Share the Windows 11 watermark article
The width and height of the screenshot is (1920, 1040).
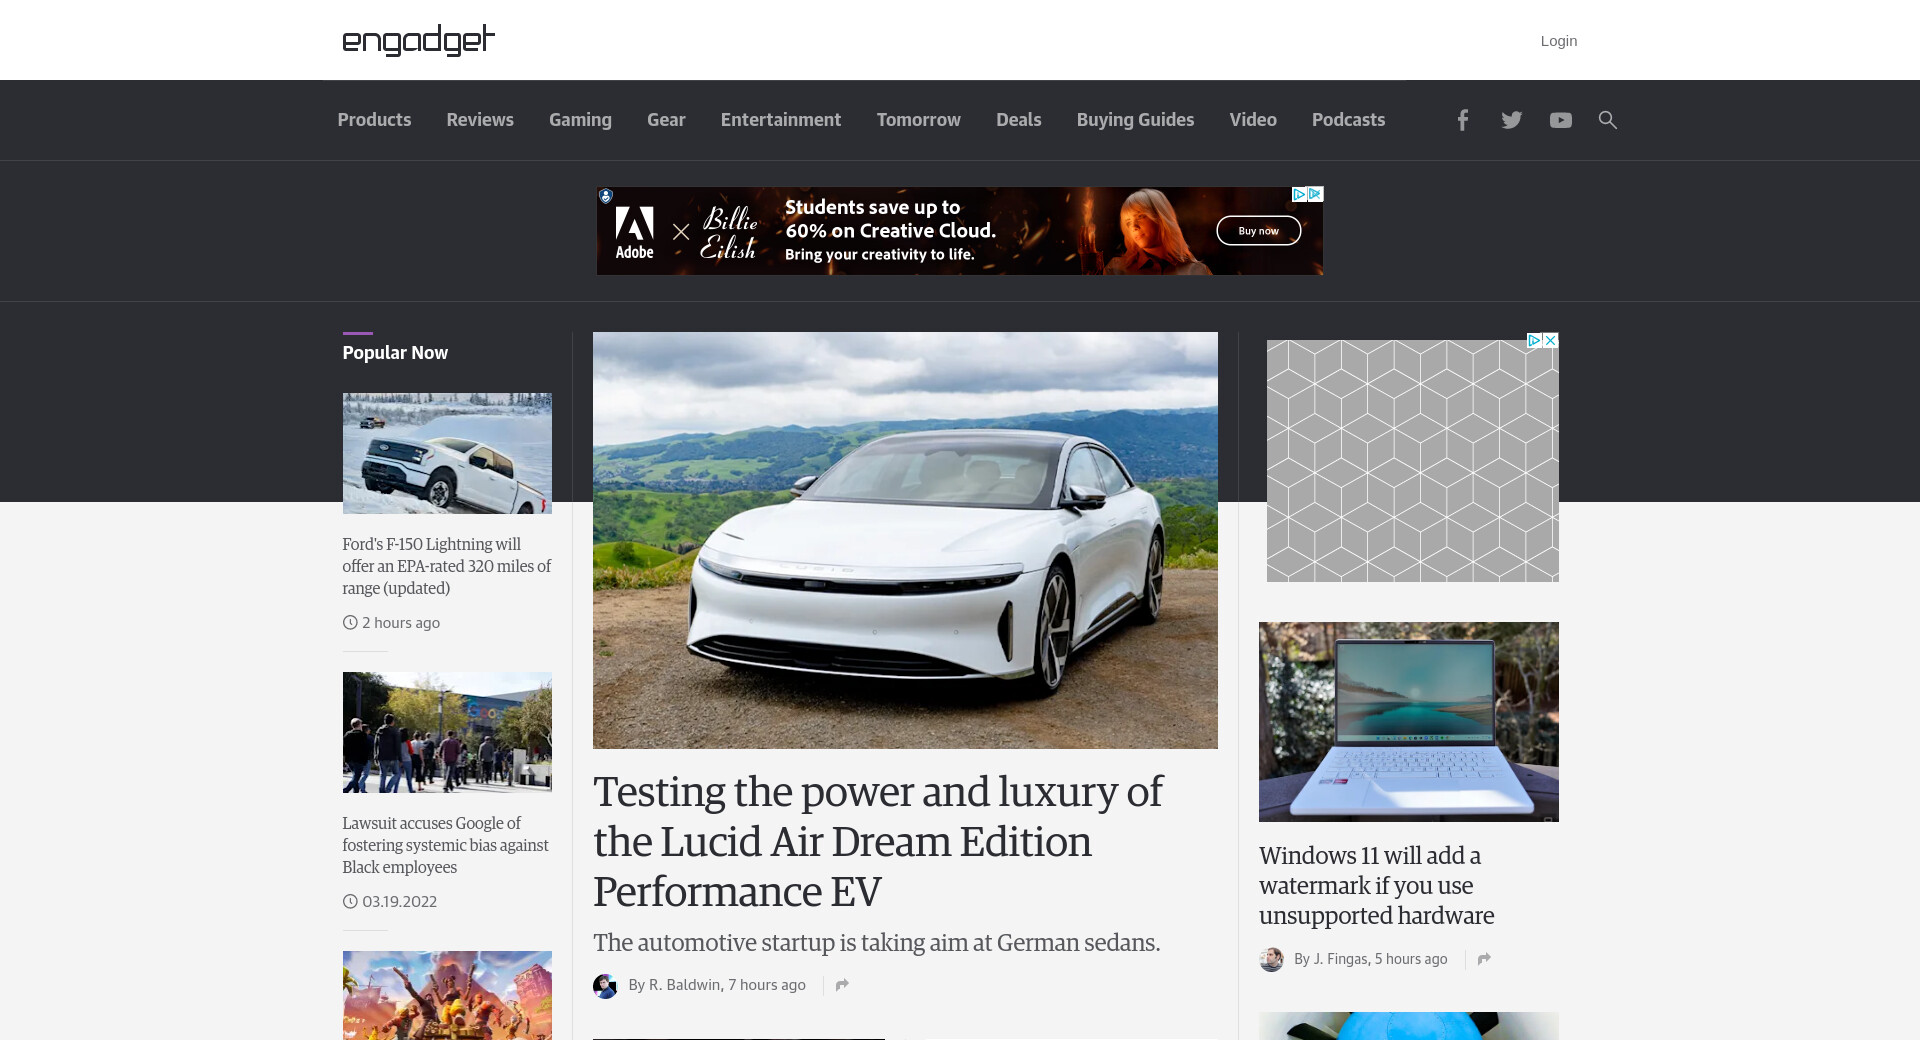1484,959
